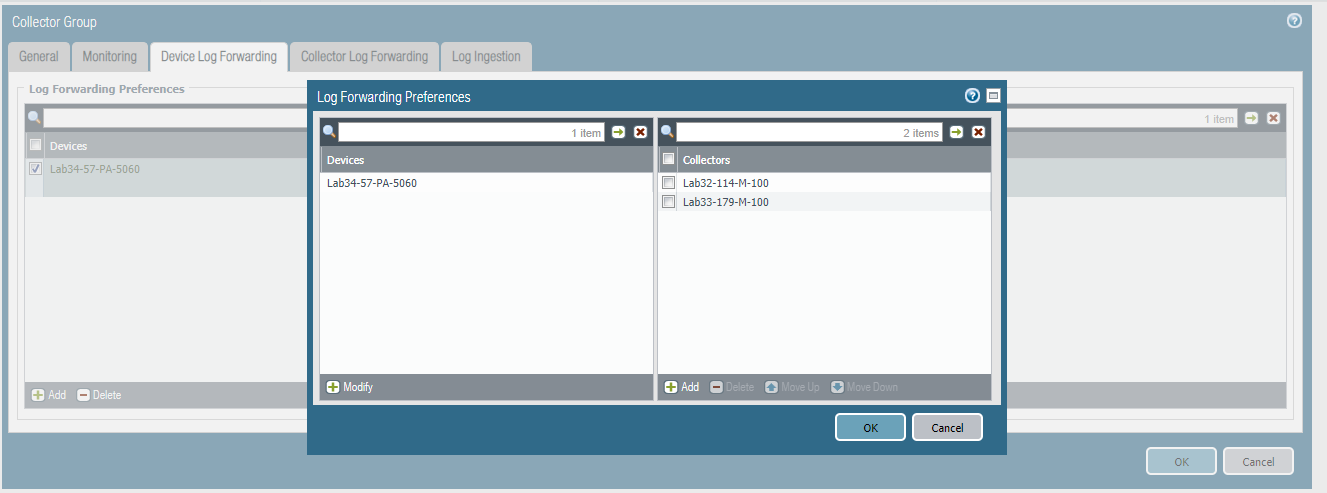Image resolution: width=1327 pixels, height=493 pixels.
Task: Cancel the Log Forwarding Preferences dialog
Action: click(x=947, y=427)
